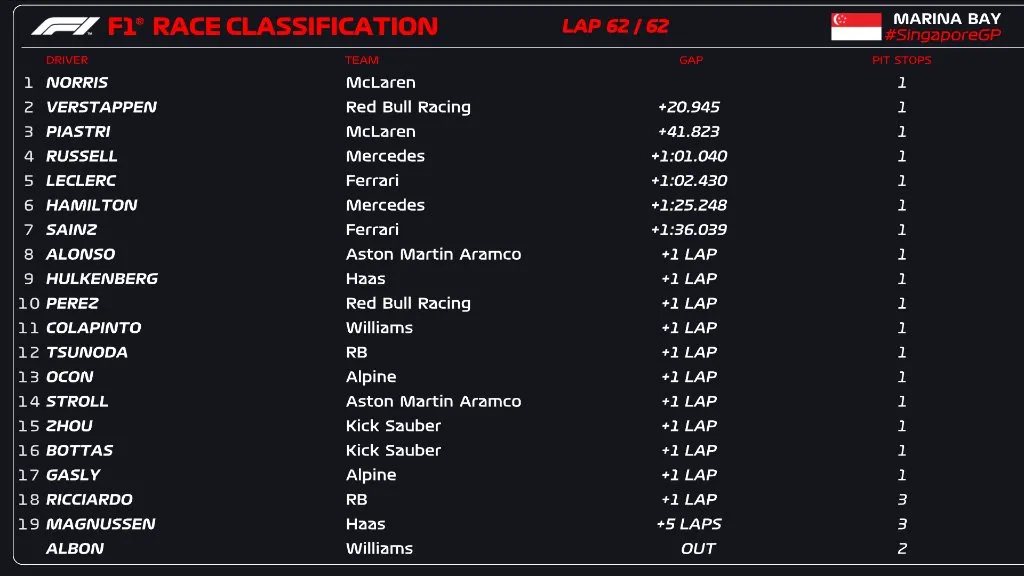
Task: Click the #SingaporeGP hashtag
Action: [940, 35]
